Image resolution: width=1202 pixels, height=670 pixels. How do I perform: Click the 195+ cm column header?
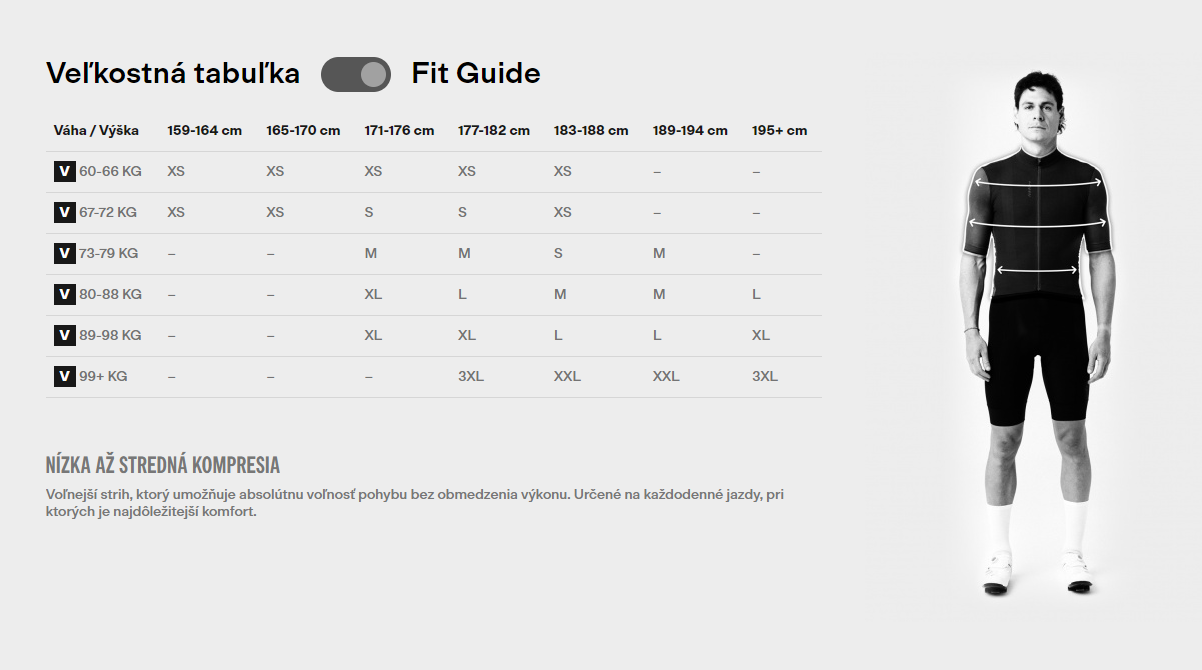[x=779, y=130]
